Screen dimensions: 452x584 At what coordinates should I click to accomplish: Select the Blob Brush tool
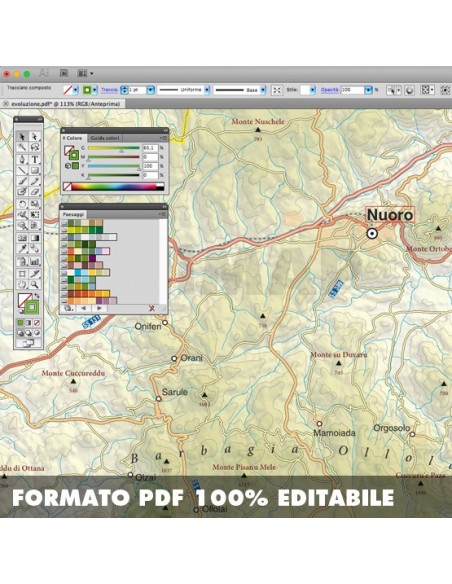pos(22,191)
